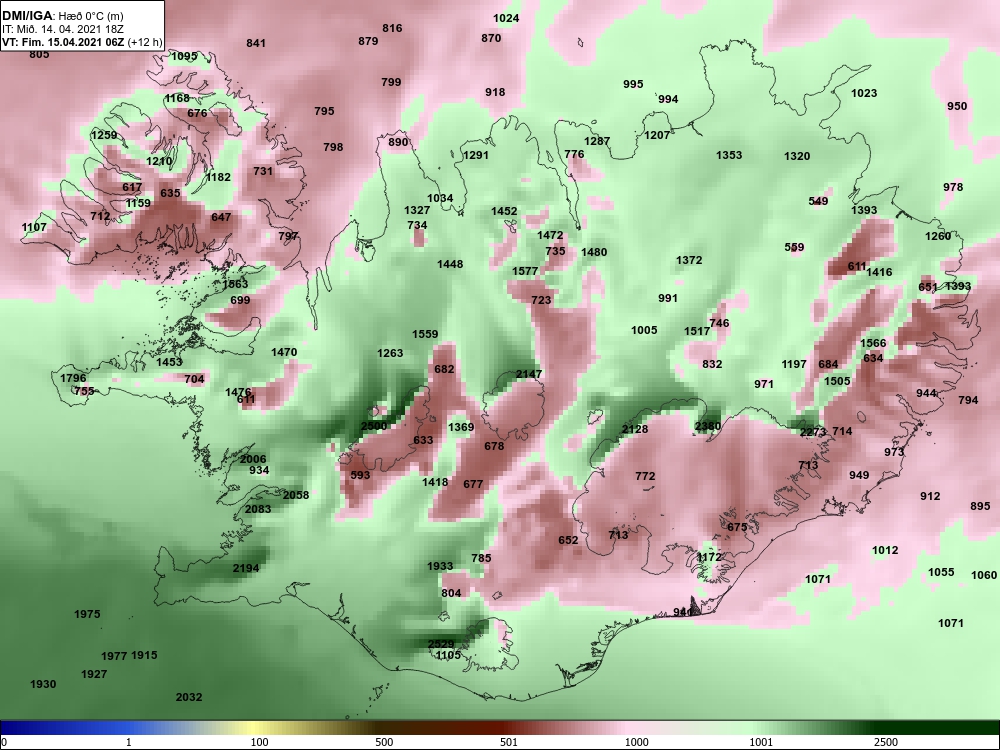Click the map value '1012'
Image resolution: width=1000 pixels, height=750 pixels.
click(x=885, y=550)
